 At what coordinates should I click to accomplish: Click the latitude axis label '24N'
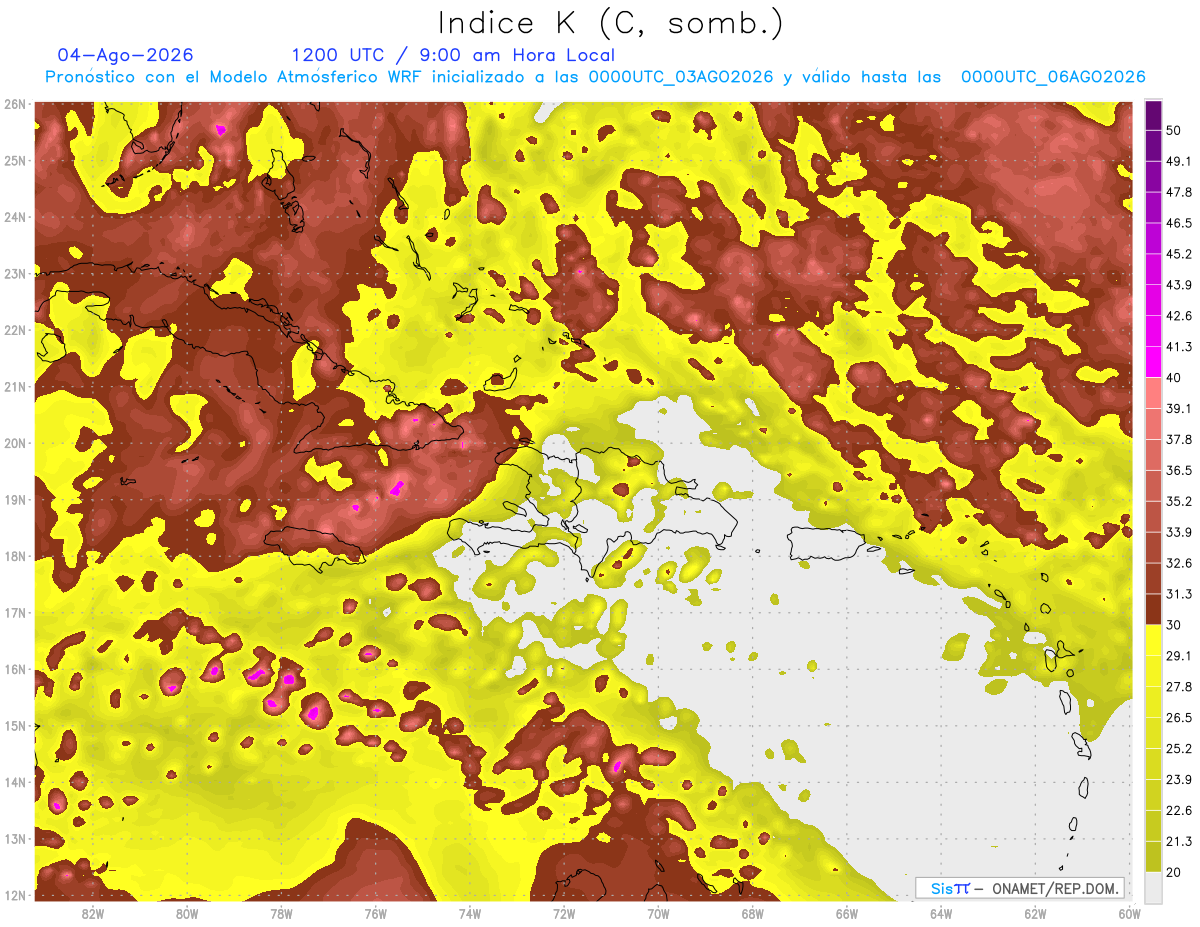pyautogui.click(x=15, y=217)
